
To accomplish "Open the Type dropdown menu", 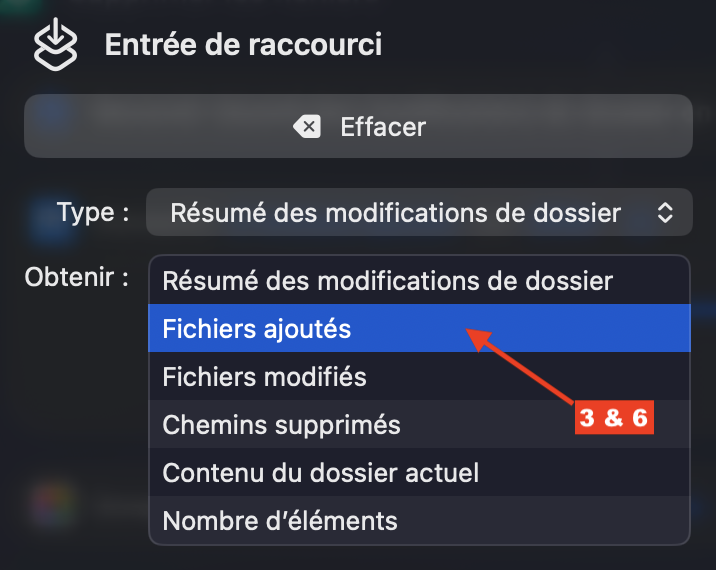I will click(418, 212).
